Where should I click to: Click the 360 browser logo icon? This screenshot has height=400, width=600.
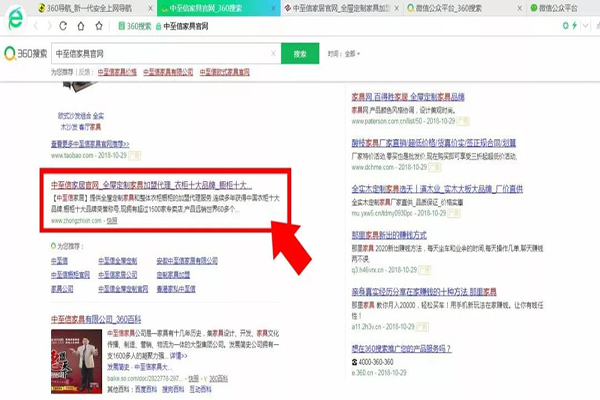(15, 18)
